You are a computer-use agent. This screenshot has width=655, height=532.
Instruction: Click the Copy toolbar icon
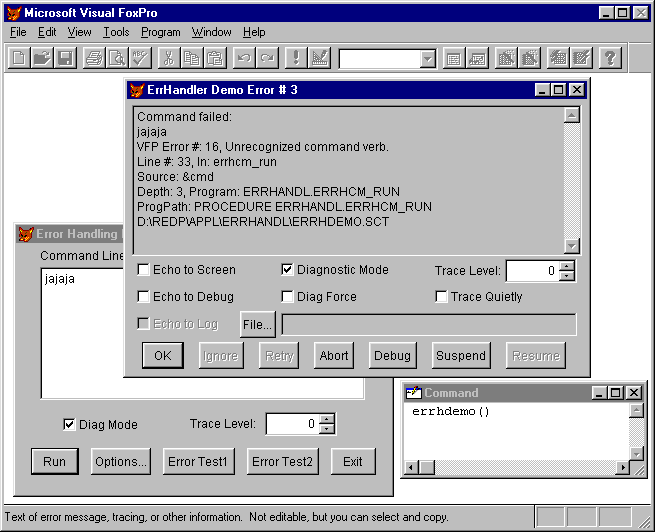[192, 58]
